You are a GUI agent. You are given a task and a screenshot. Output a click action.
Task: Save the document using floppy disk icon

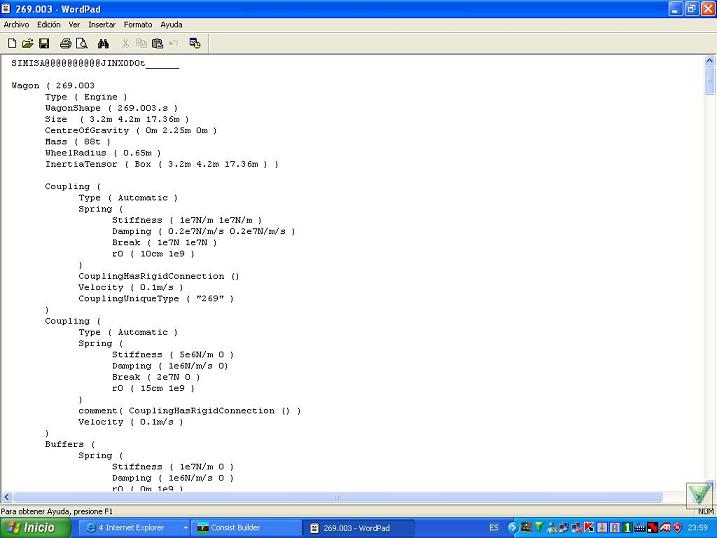44,43
